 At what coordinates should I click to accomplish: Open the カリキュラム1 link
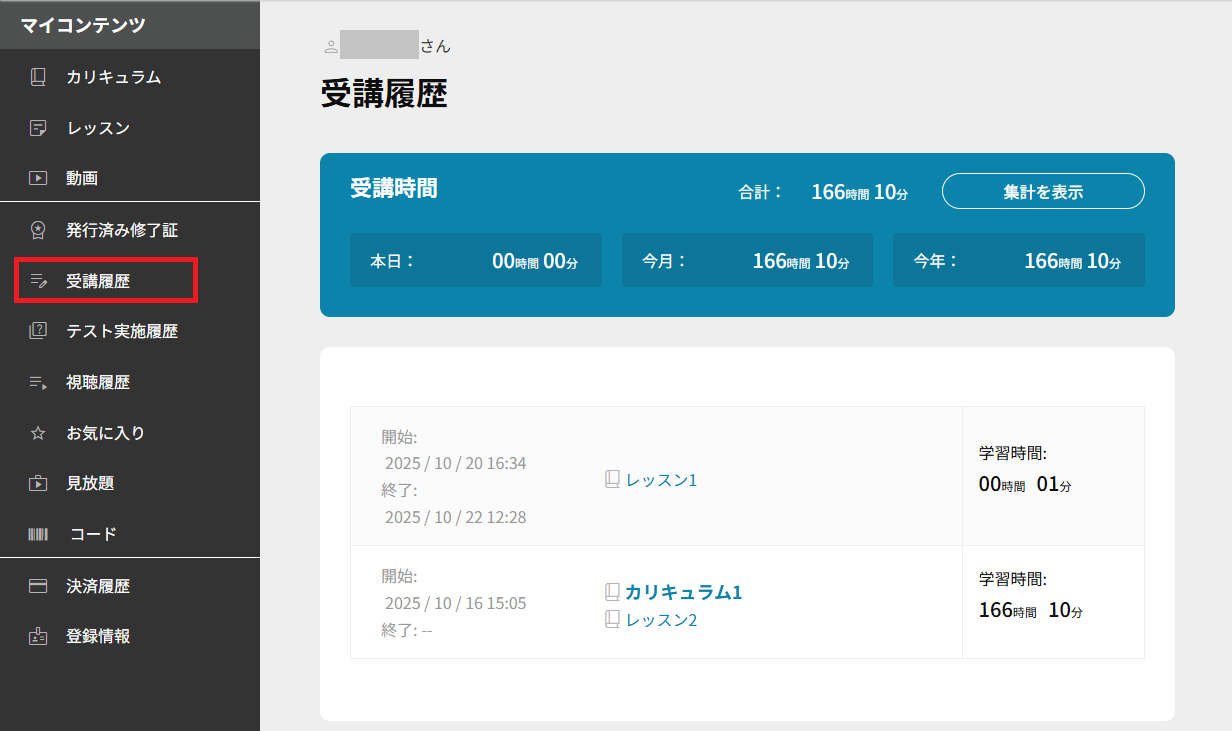tap(683, 592)
